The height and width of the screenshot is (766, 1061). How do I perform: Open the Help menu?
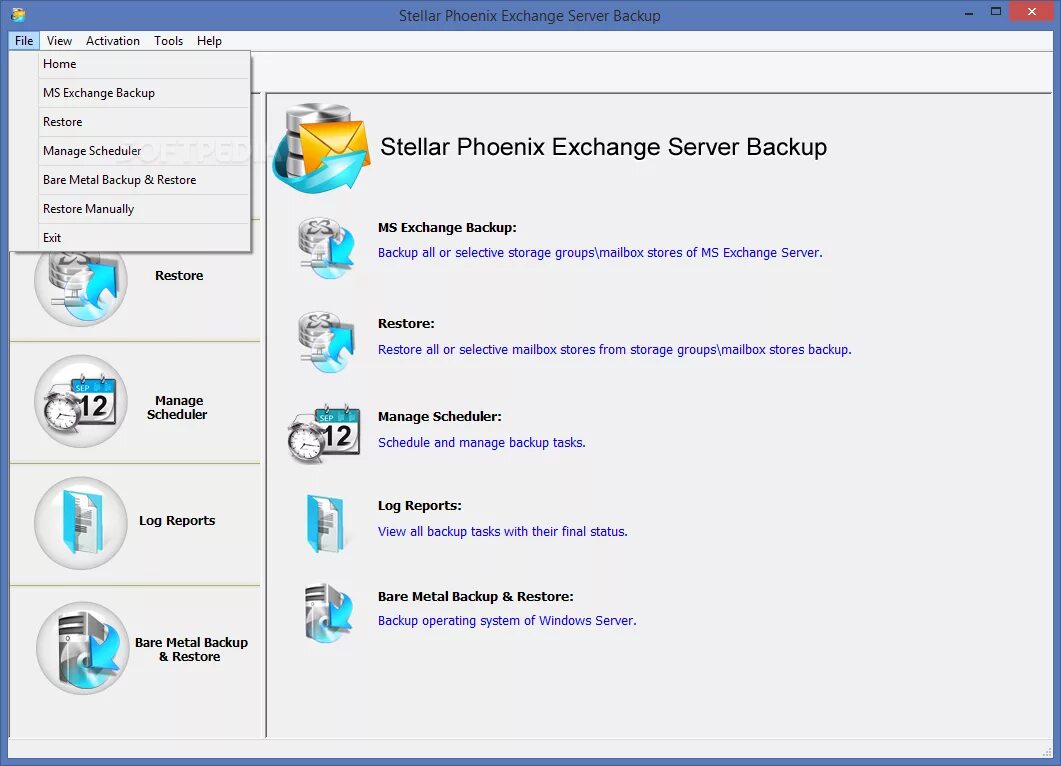[x=209, y=41]
